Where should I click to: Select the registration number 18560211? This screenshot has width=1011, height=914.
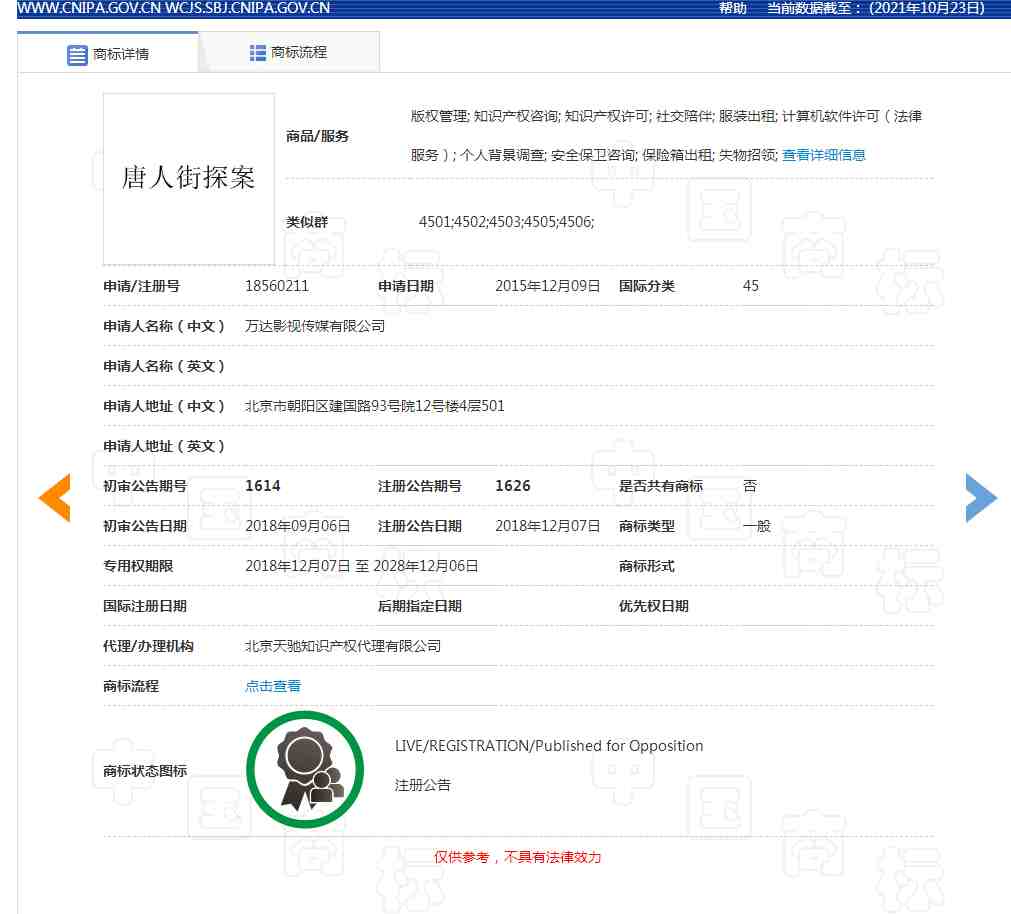pyautogui.click(x=277, y=286)
